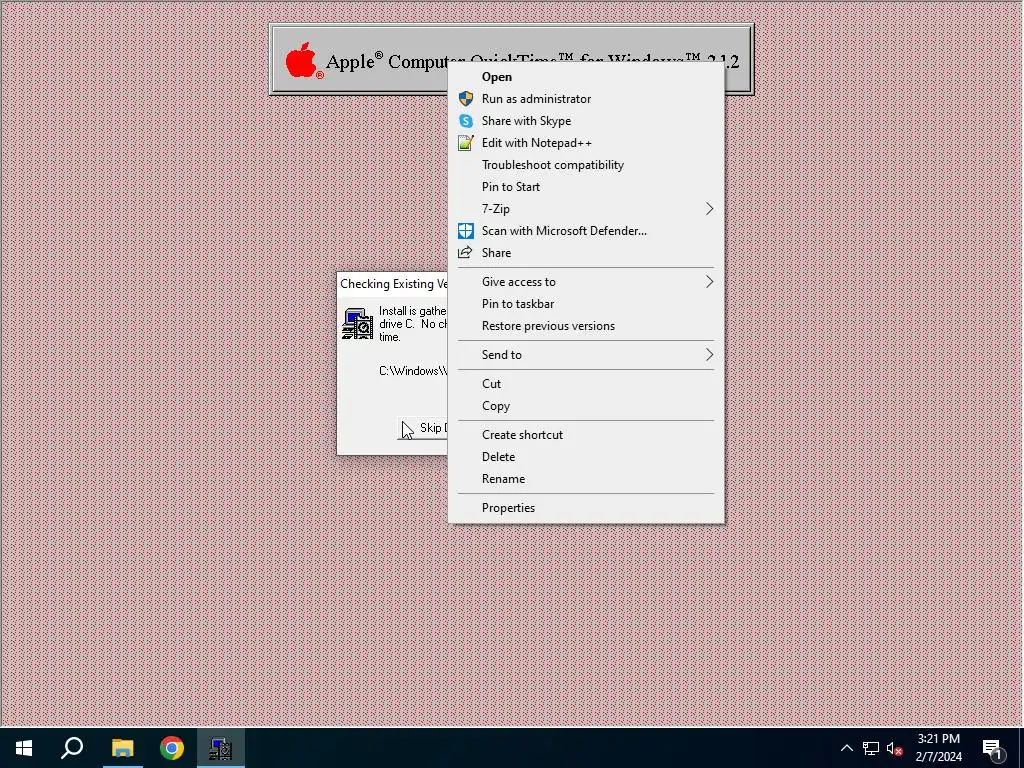Screen dimensions: 1024x768
Task: Open the Send to submenu
Action: [x=586, y=355]
